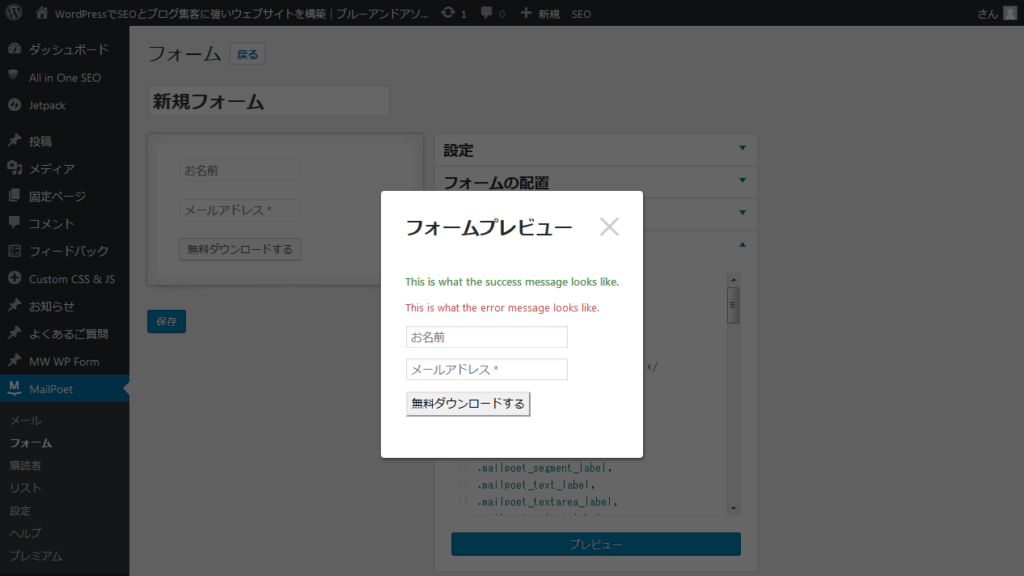Expand the third collapsed panel arrow

743,212
